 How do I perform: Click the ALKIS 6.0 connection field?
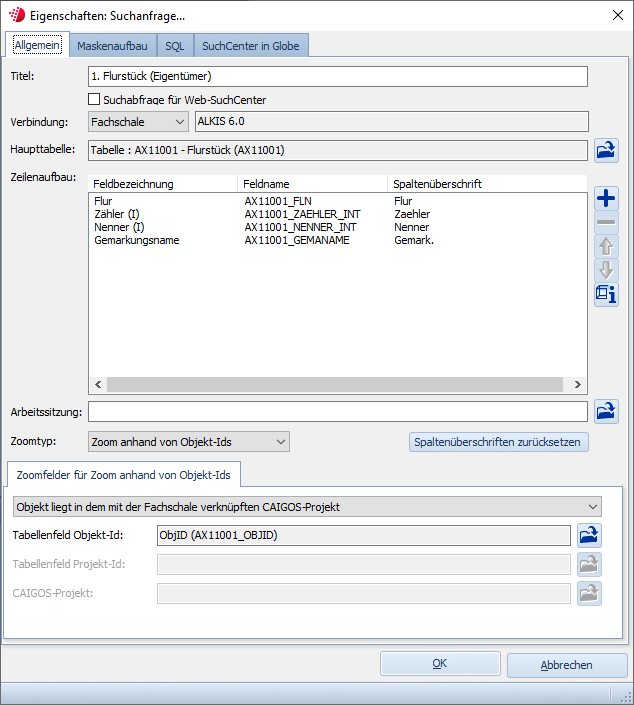pyautogui.click(x=392, y=121)
